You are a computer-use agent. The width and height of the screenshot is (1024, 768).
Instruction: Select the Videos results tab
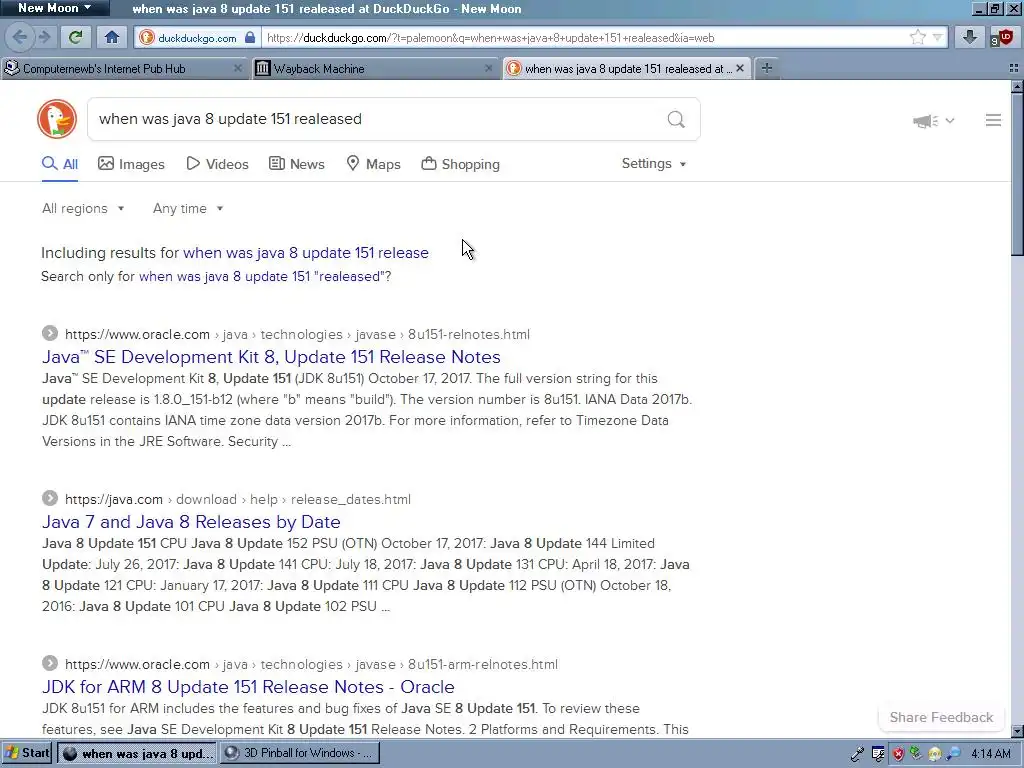click(217, 164)
